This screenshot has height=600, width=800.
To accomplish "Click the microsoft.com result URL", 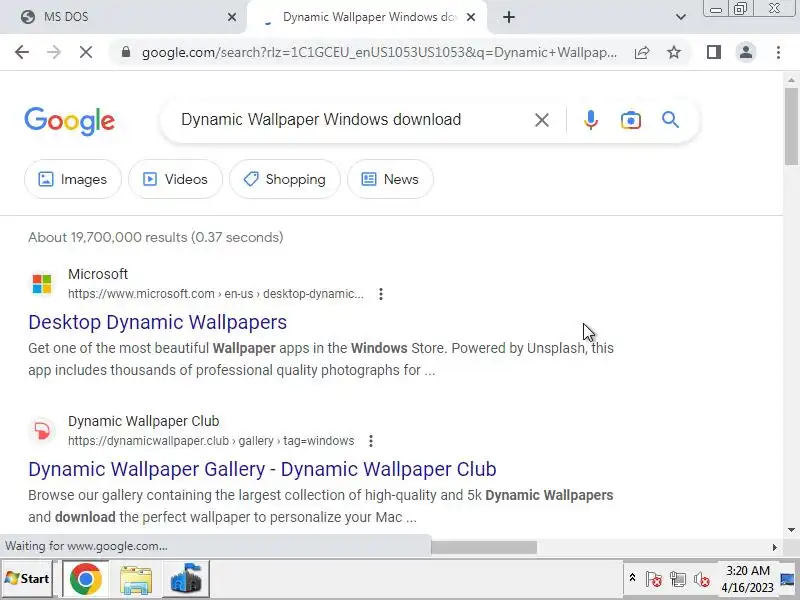I will click(216, 294).
